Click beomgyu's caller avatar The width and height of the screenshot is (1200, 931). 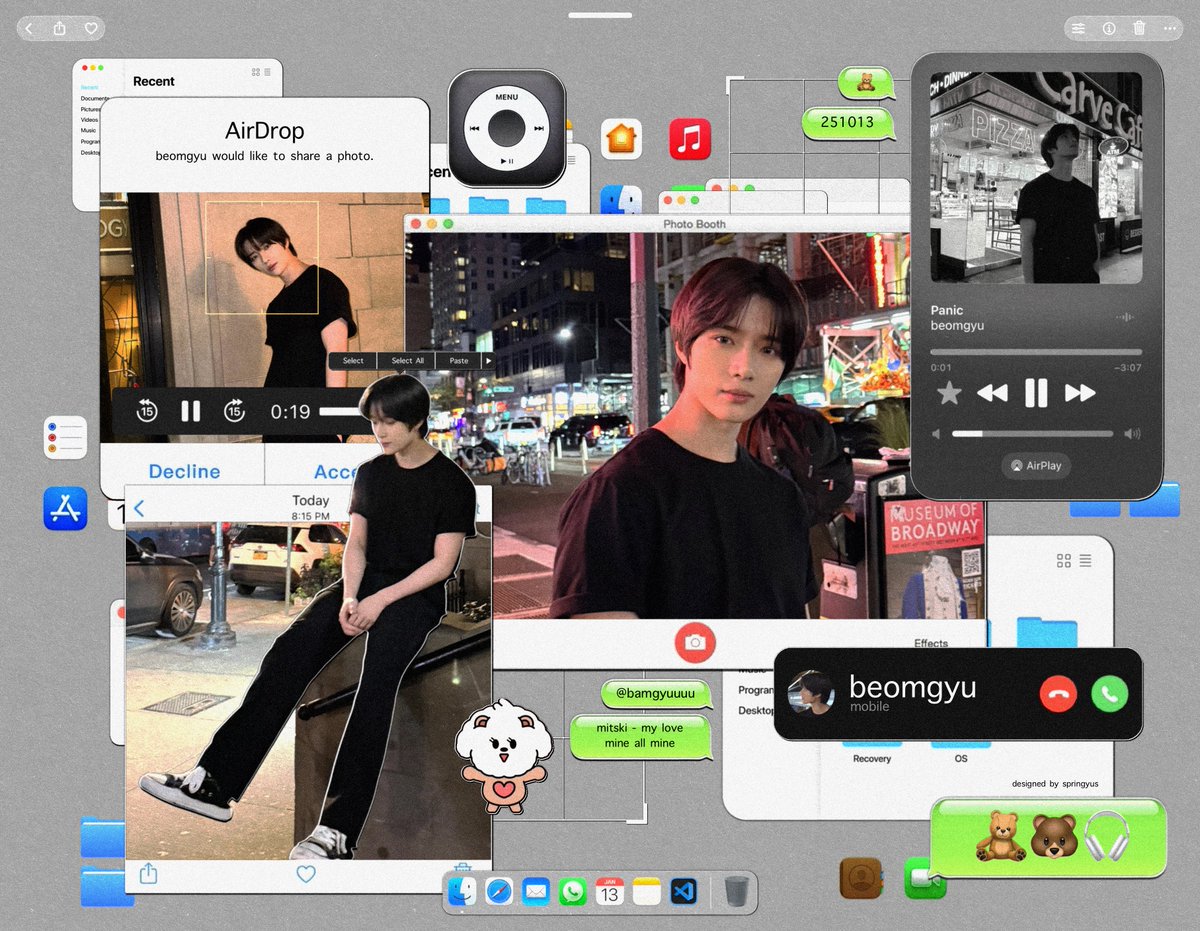click(x=811, y=693)
